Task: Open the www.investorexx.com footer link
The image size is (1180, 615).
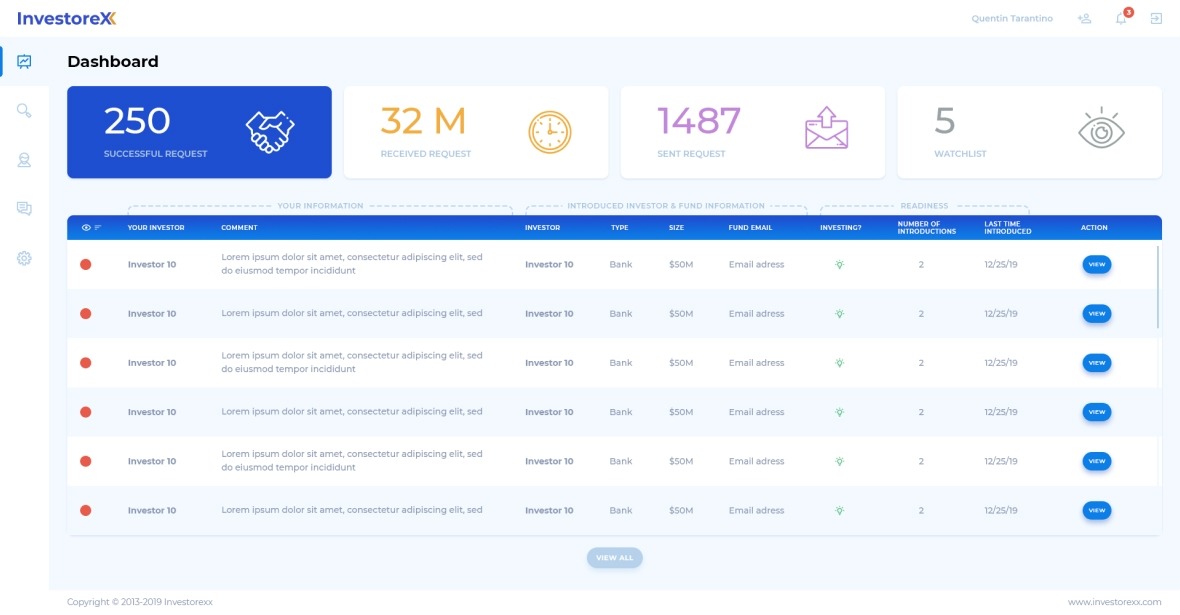Action: pos(1114,602)
